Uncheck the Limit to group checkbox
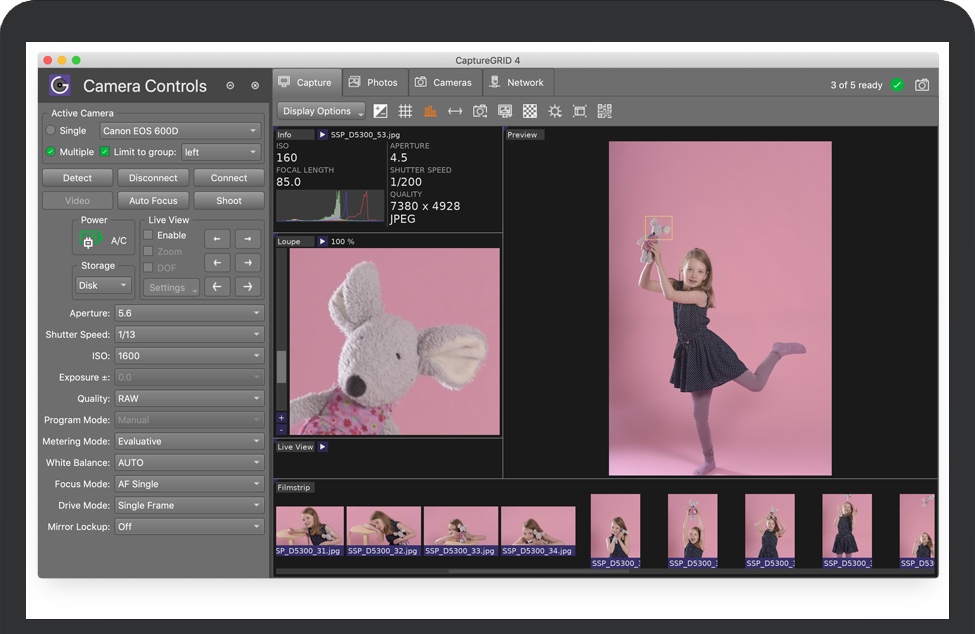Screen dimensions: 975x634 click(x=105, y=152)
